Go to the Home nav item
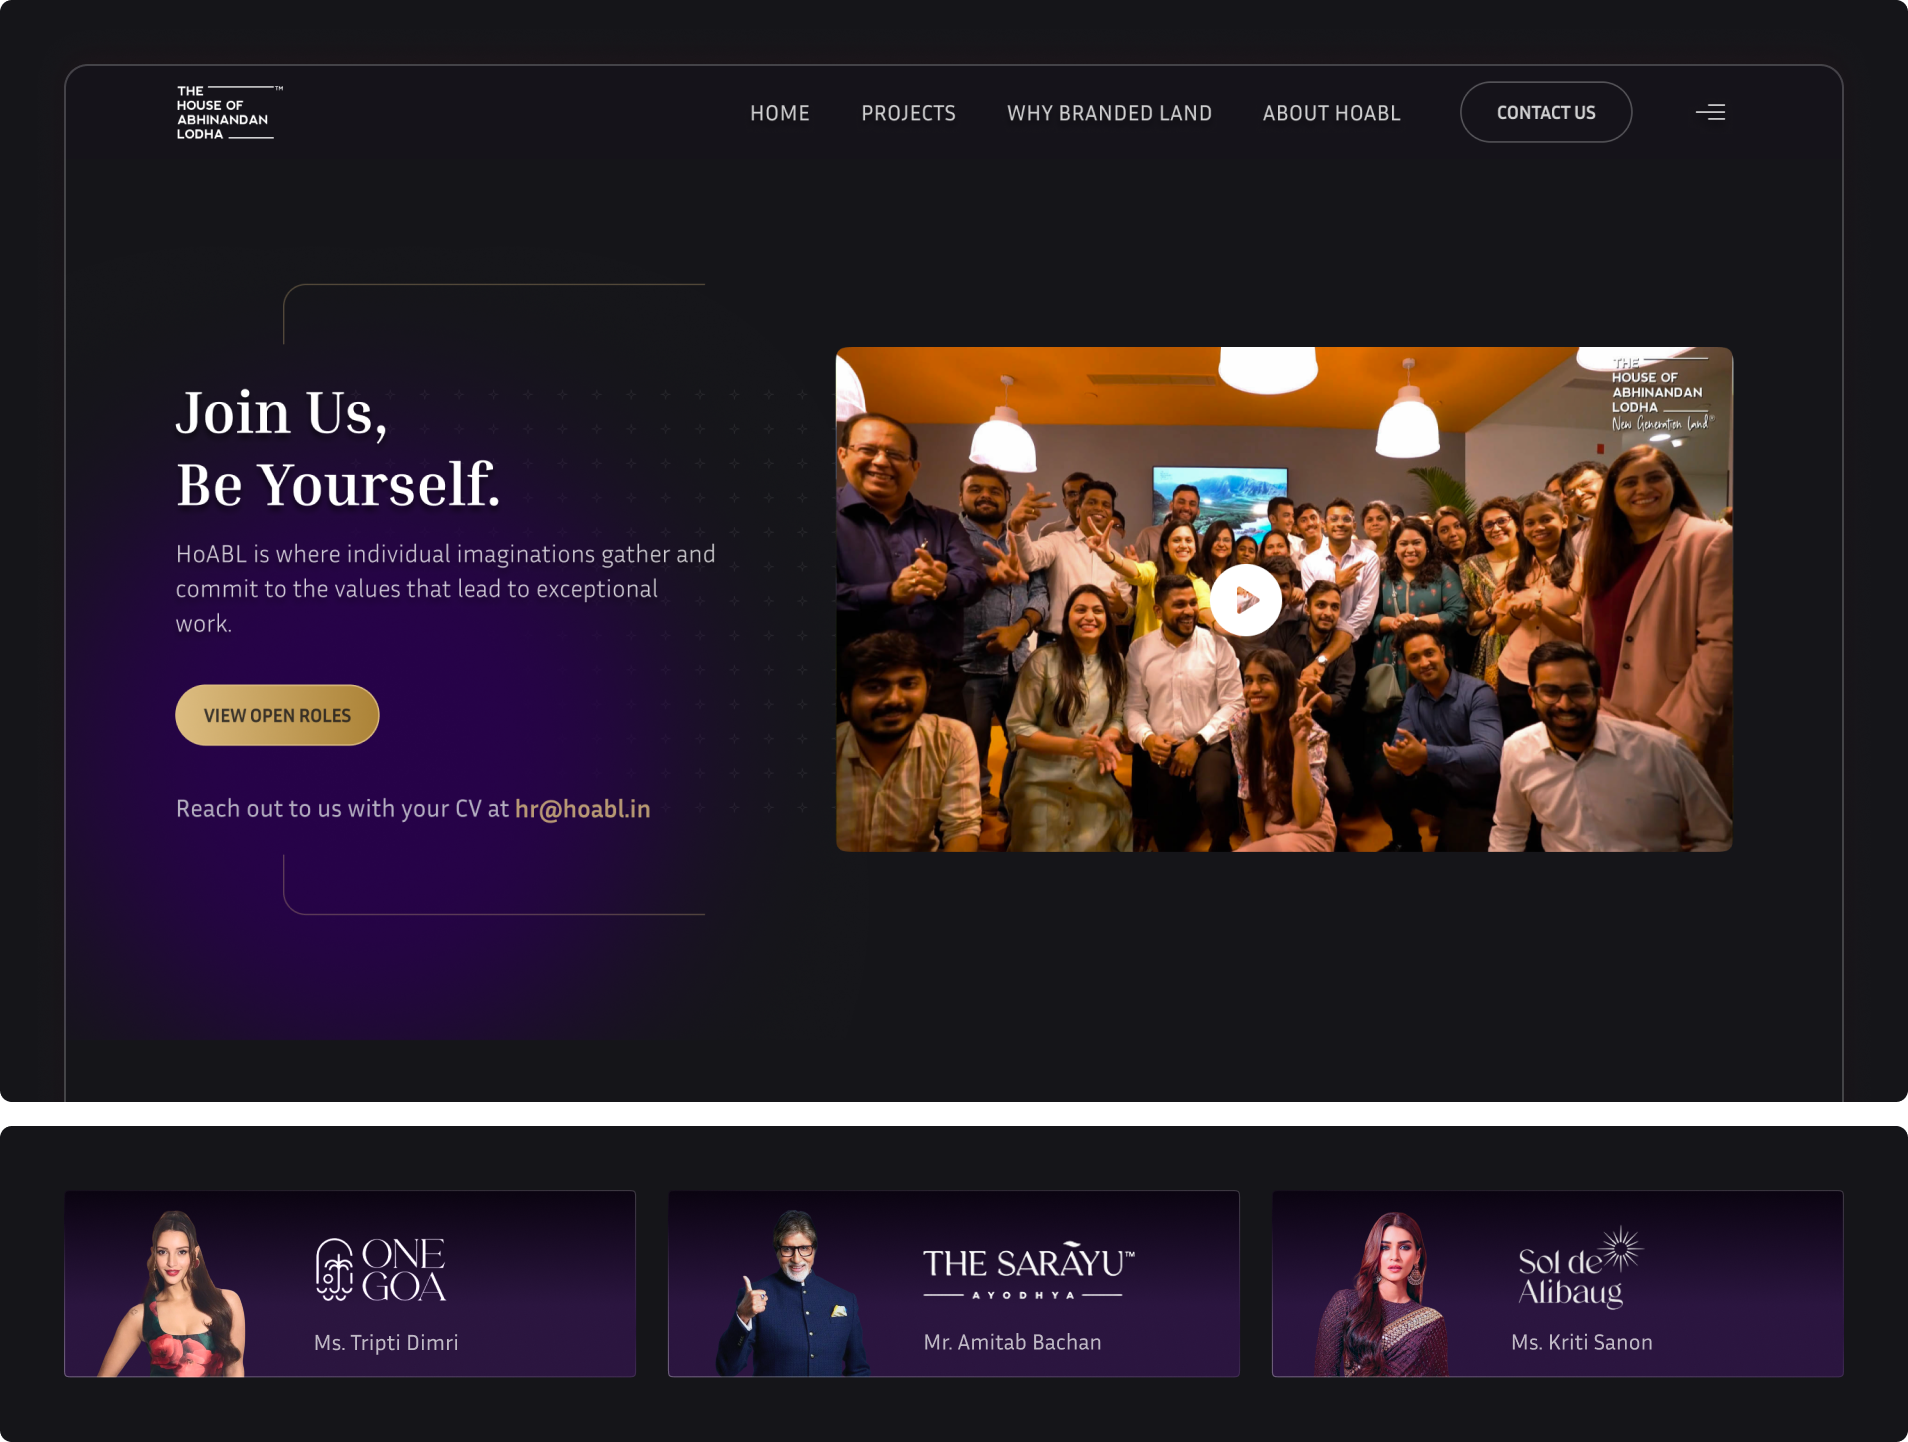The width and height of the screenshot is (1908, 1442). (x=780, y=113)
